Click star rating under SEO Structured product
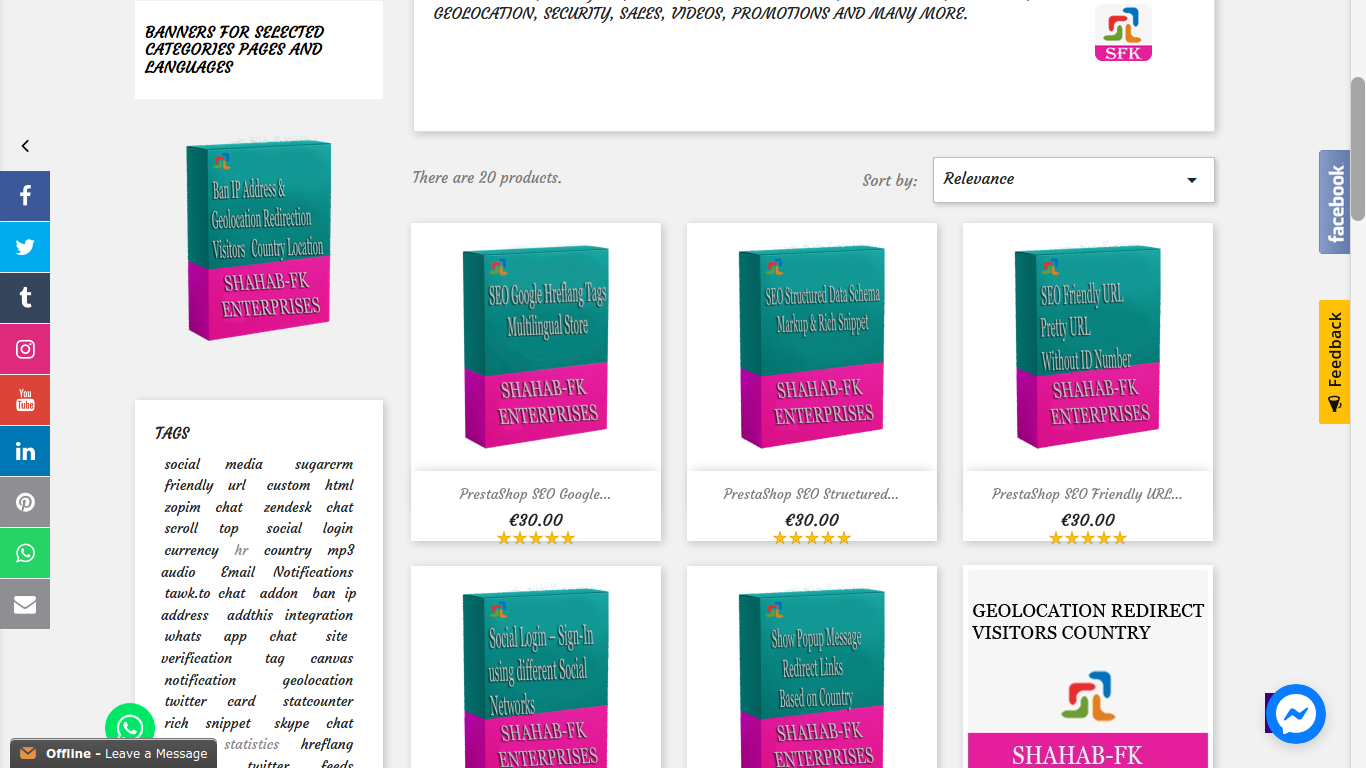The image size is (1366, 768). coord(812,538)
